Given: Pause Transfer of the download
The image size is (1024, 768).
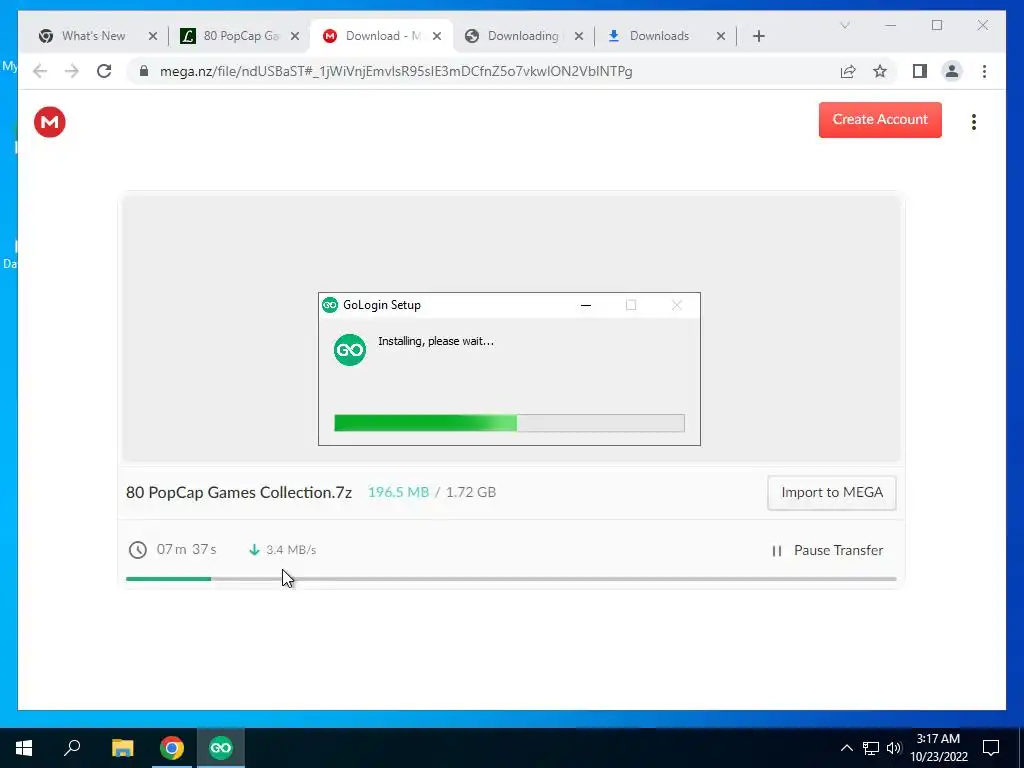Looking at the screenshot, I should click(827, 551).
